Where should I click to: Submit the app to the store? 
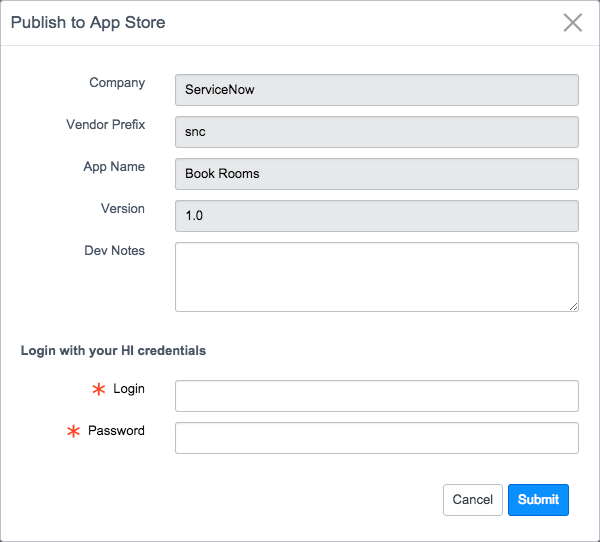coord(538,500)
